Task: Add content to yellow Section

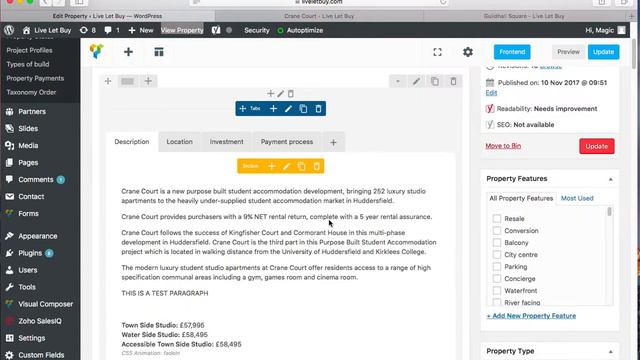Action: coord(271,166)
